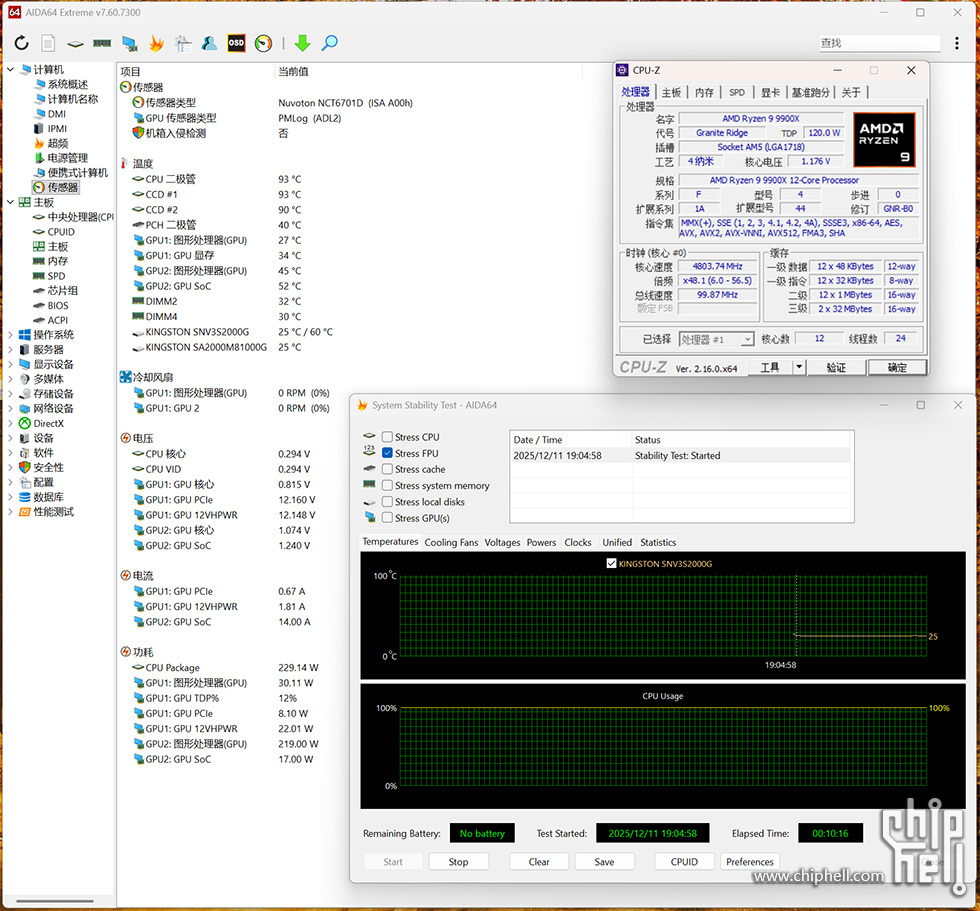
Task: Click the memory module toolbar icon
Action: click(102, 43)
